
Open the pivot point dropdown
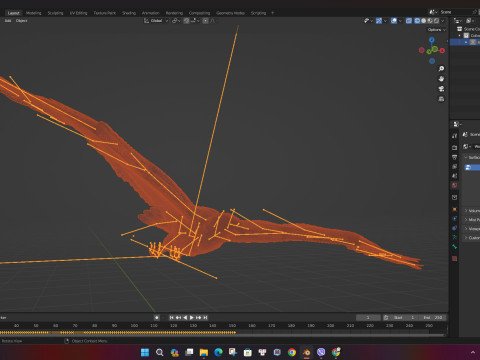click(176, 21)
